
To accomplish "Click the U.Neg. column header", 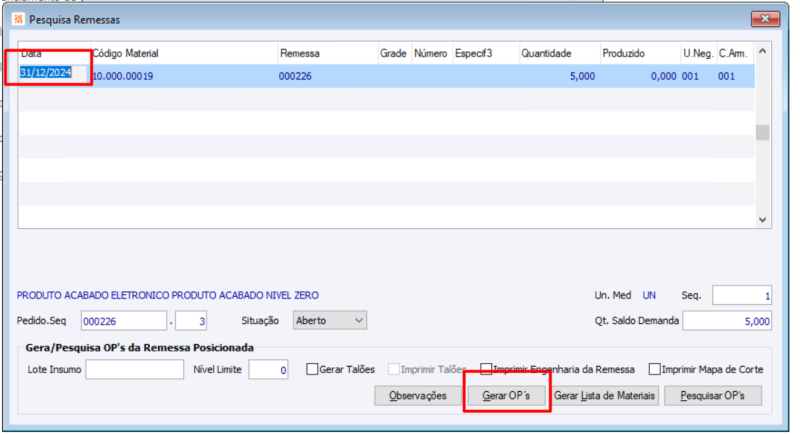I will [x=699, y=53].
